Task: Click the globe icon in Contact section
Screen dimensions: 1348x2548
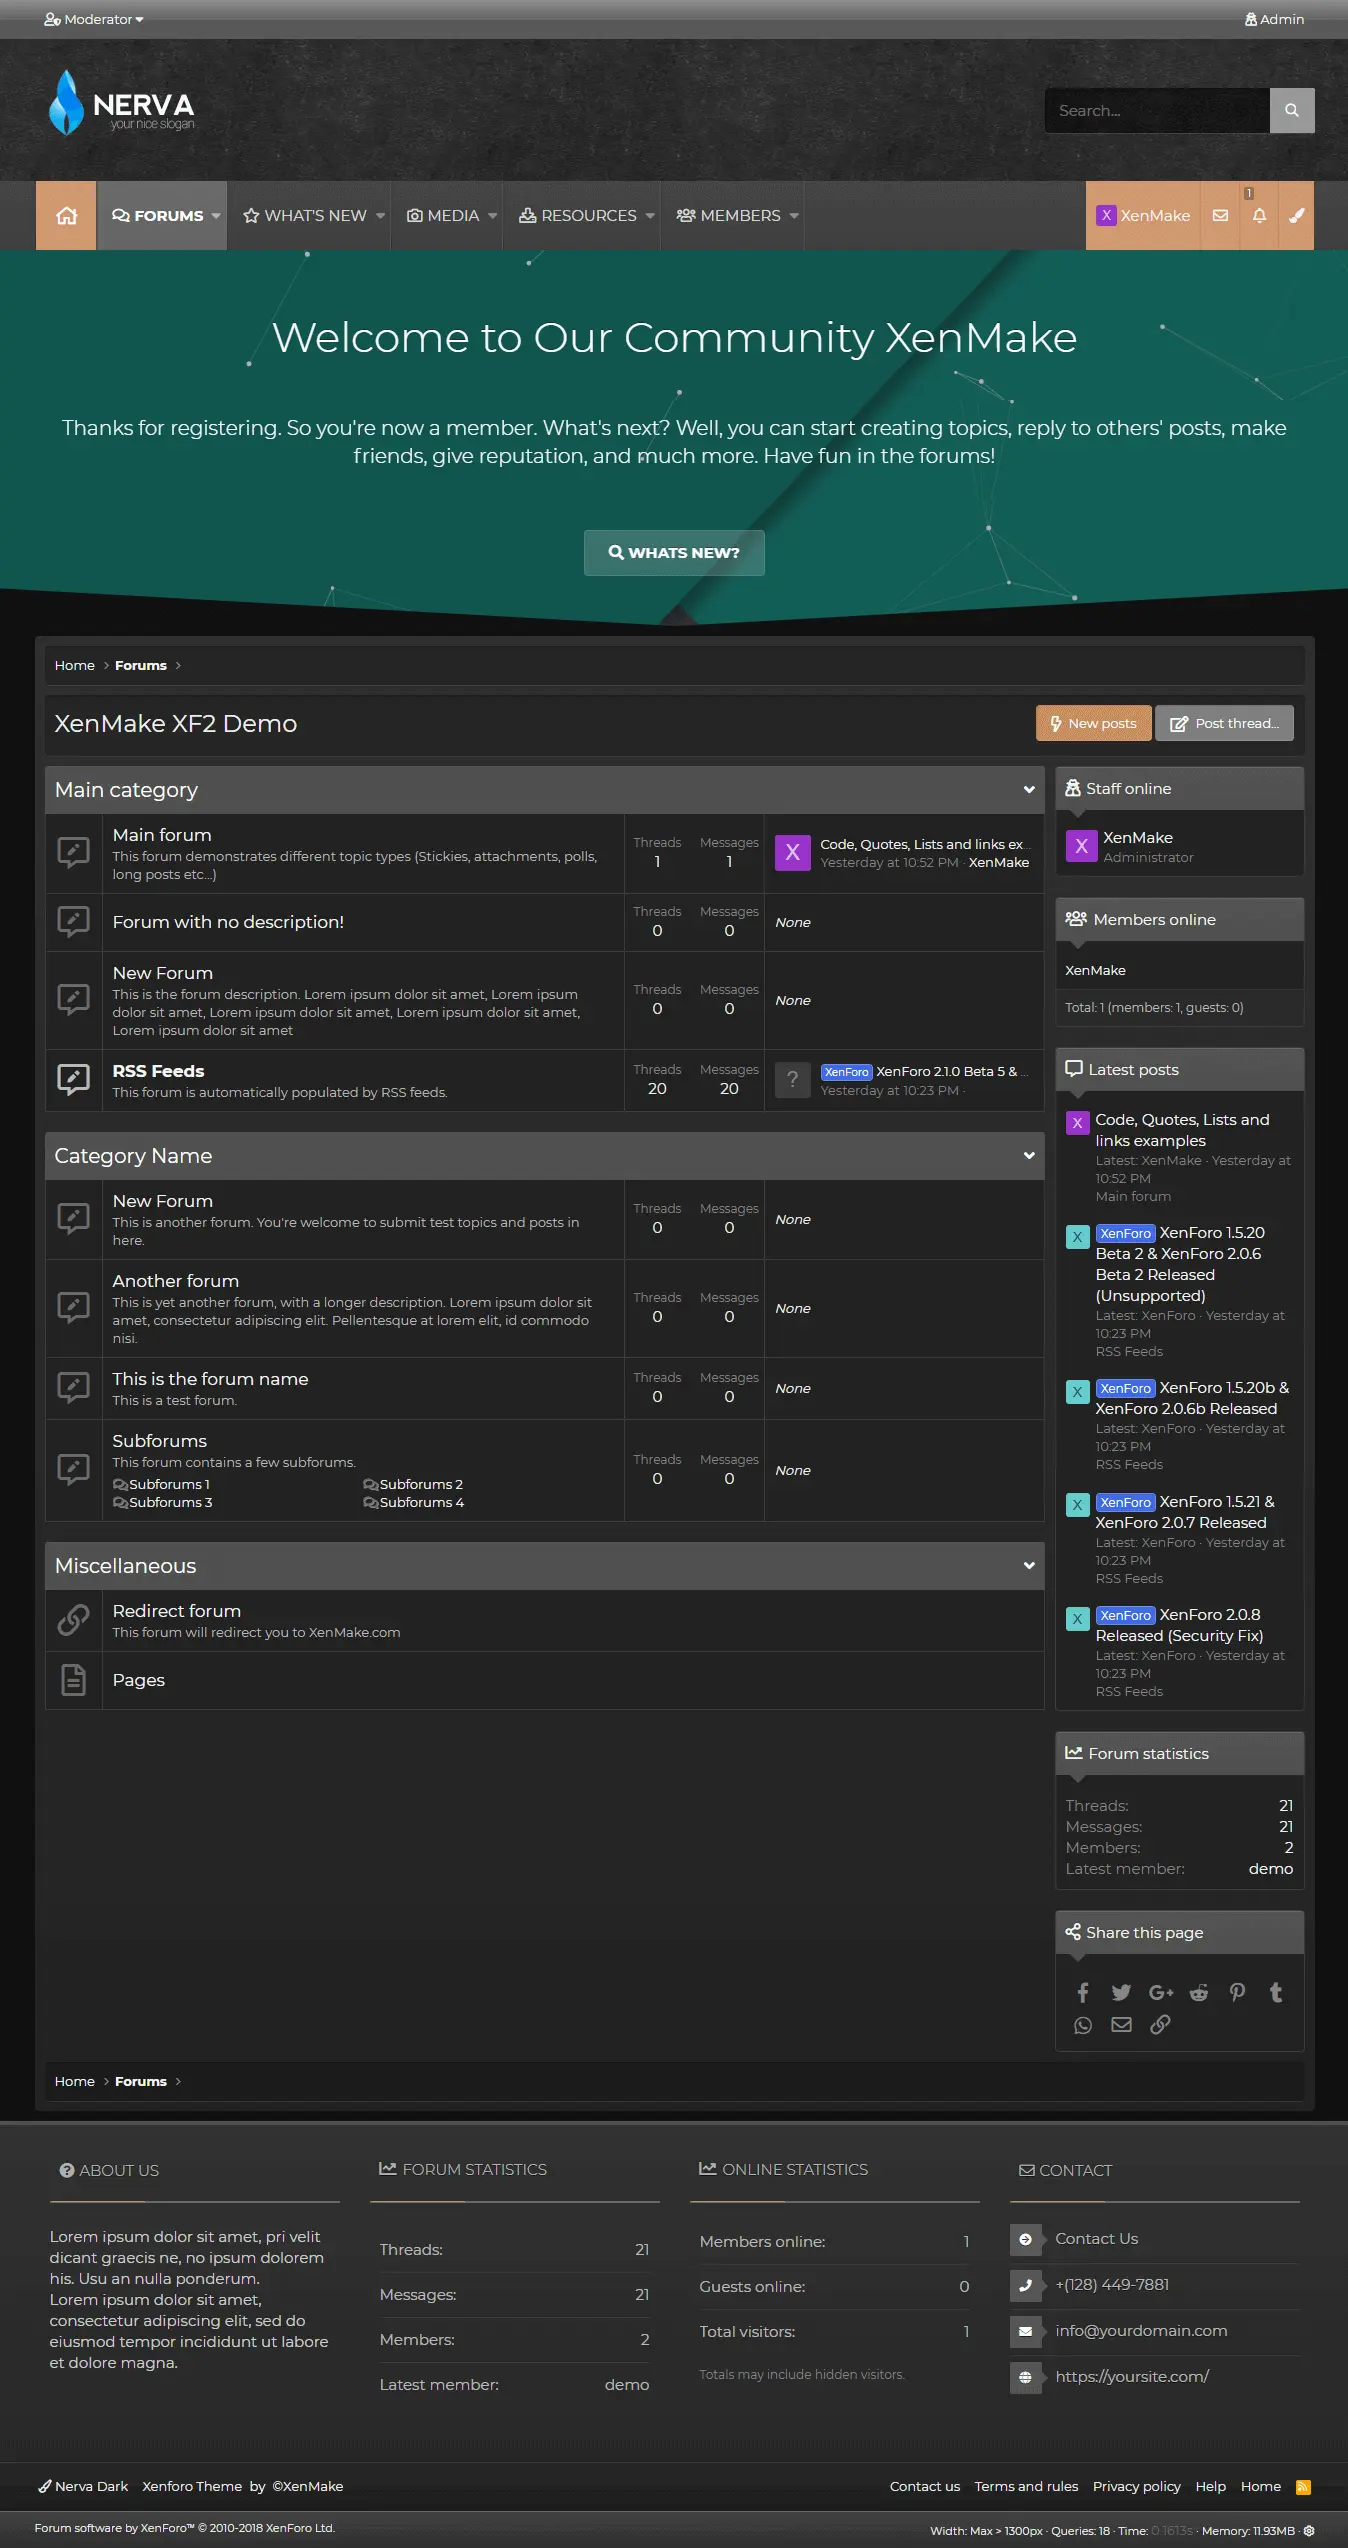Action: click(1025, 2377)
